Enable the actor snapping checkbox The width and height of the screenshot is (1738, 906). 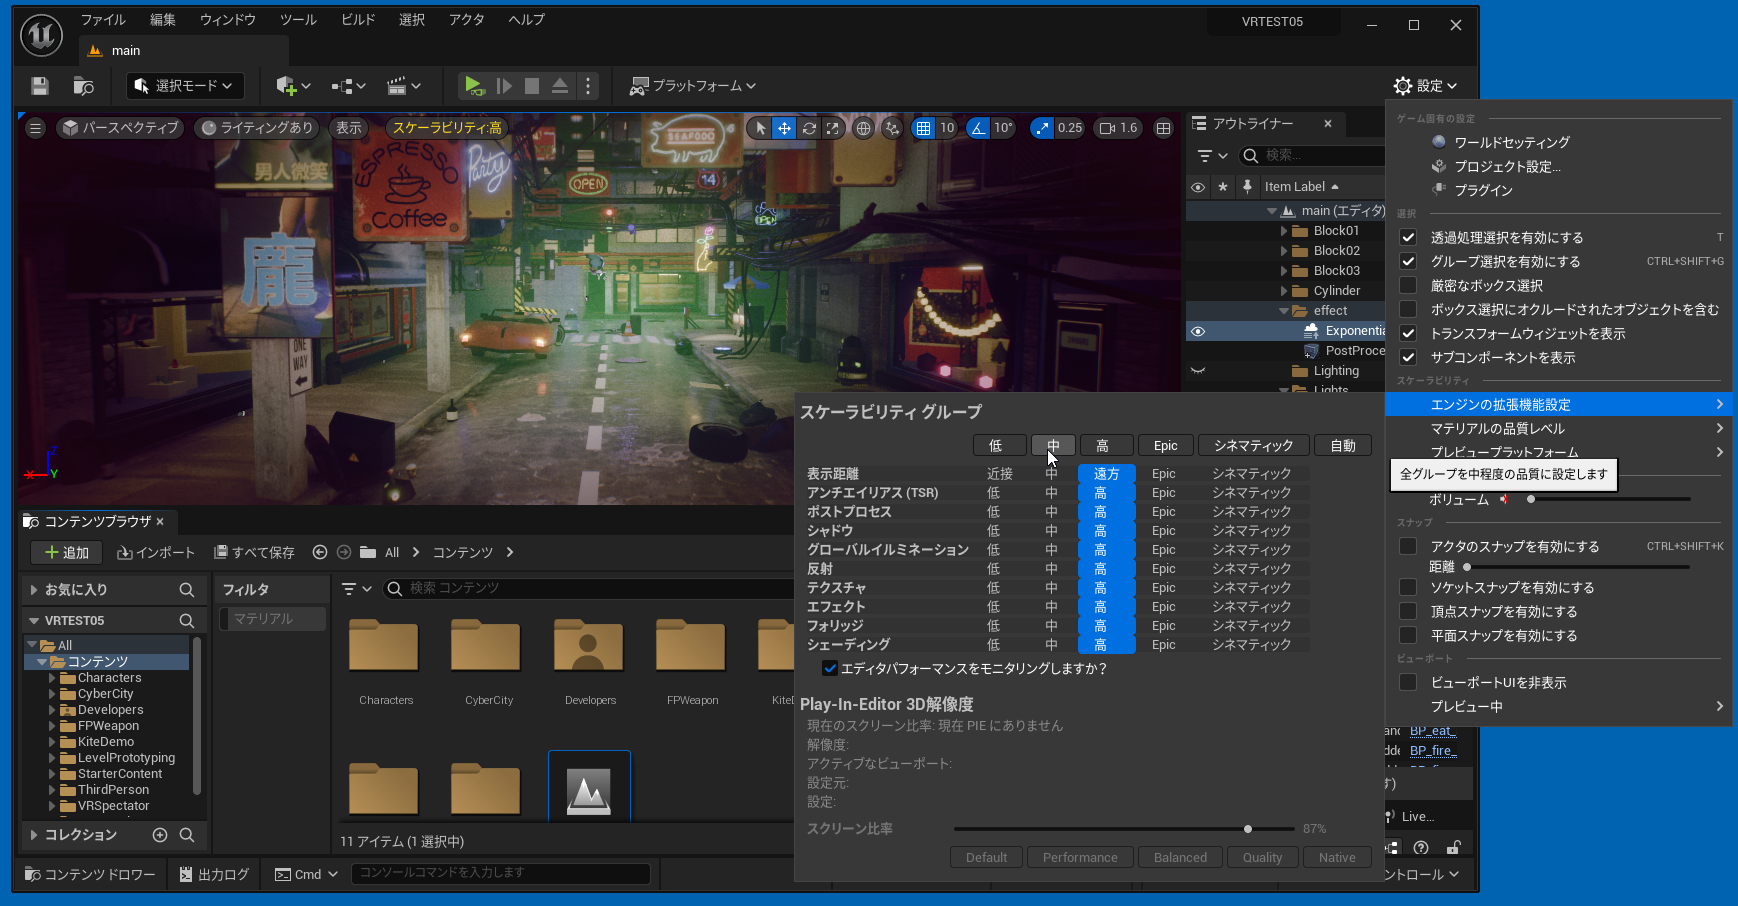coord(1408,546)
